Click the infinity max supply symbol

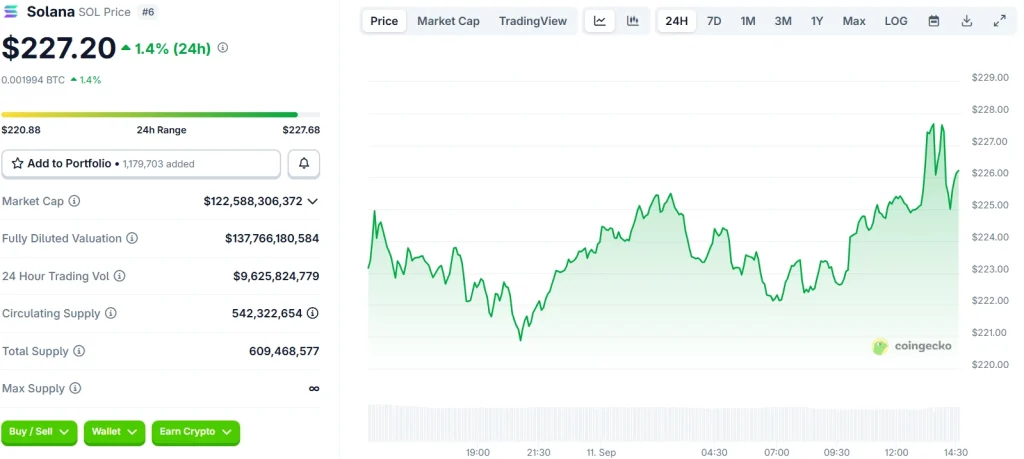pyautogui.click(x=314, y=388)
